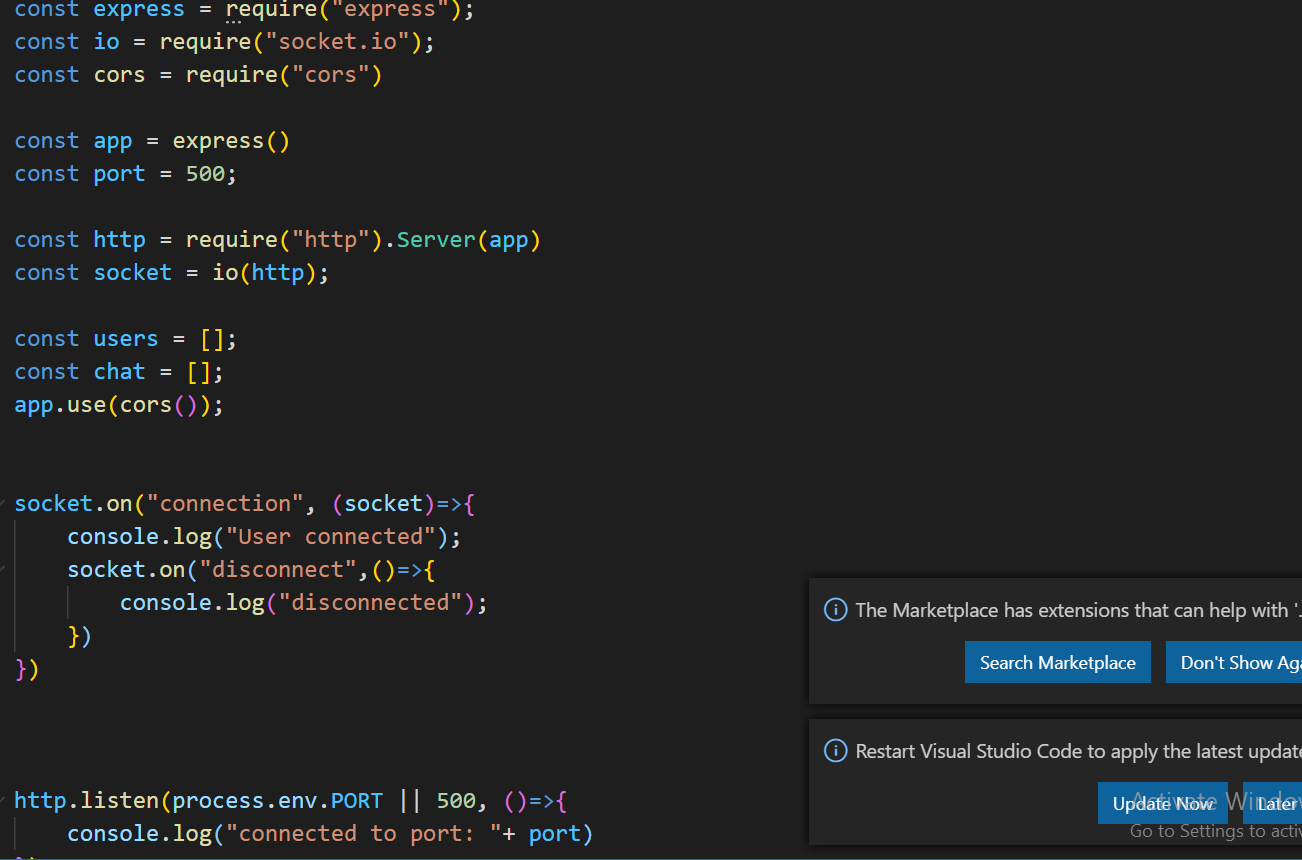The width and height of the screenshot is (1302, 860).
Task: Choose Later in the update notification
Action: 1272,803
